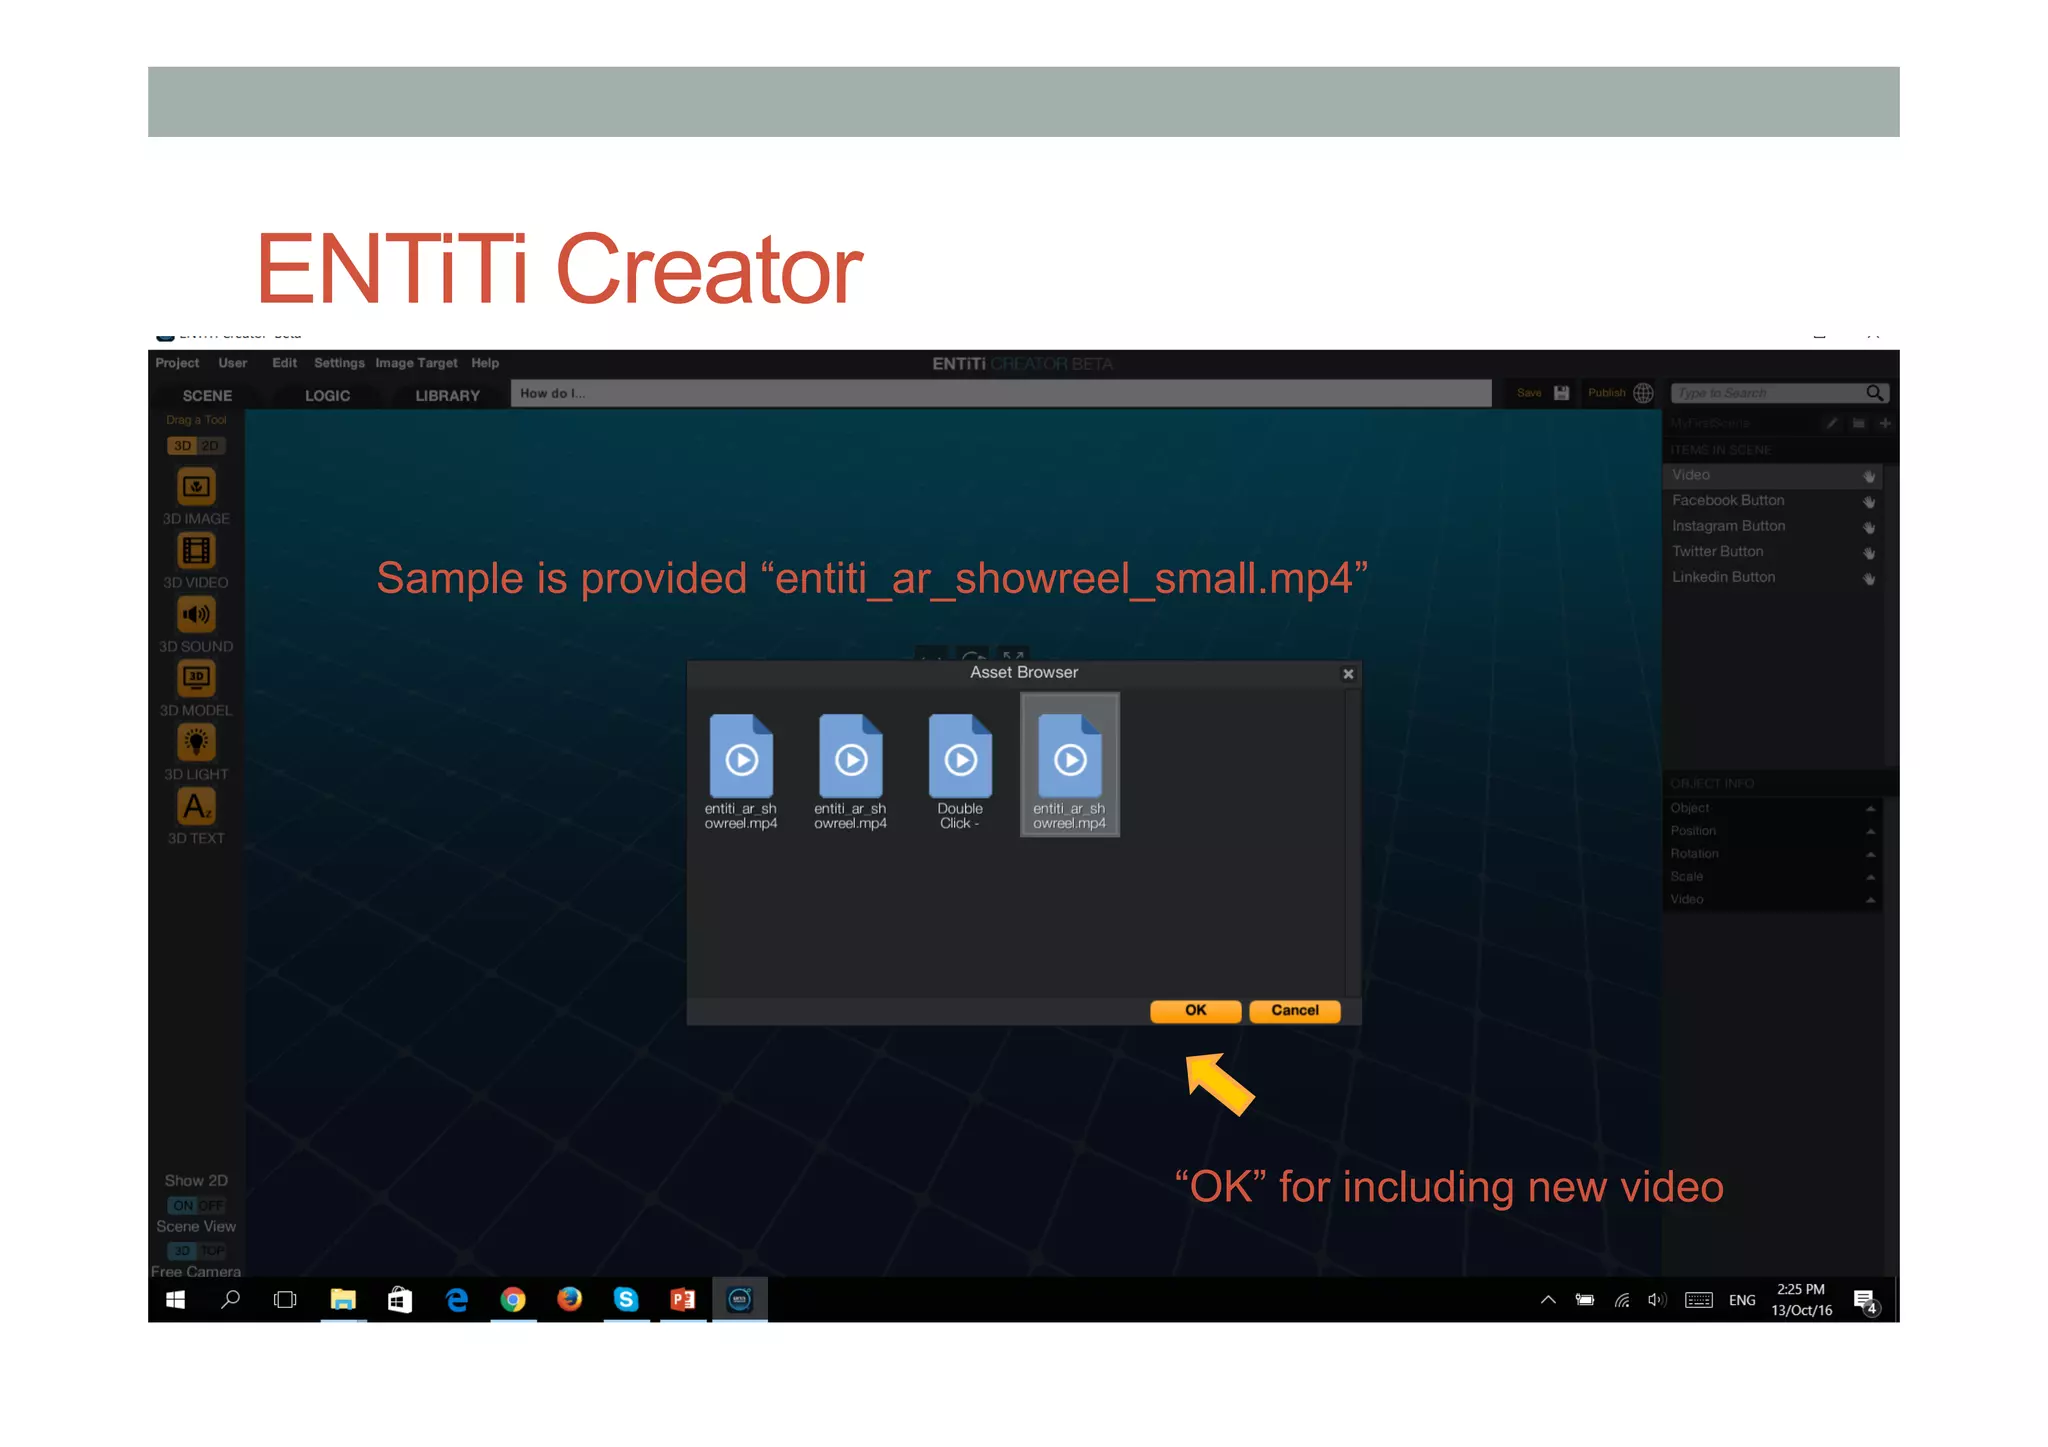Switch tool mode to 2D
This screenshot has width=2048, height=1447.
(210, 446)
